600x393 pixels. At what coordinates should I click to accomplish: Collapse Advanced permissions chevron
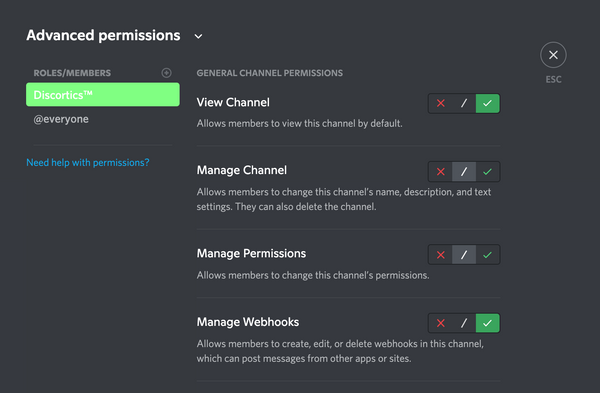(x=198, y=36)
